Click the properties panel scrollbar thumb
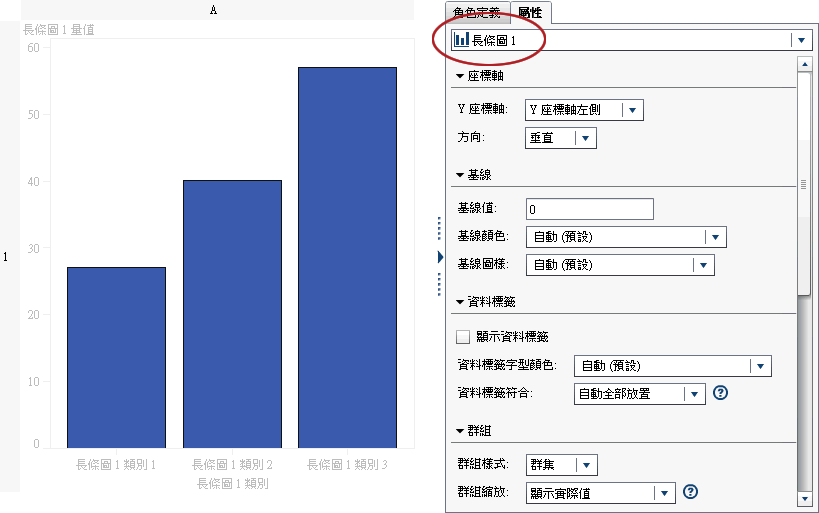Viewport: 819px width, 513px height. (803, 184)
